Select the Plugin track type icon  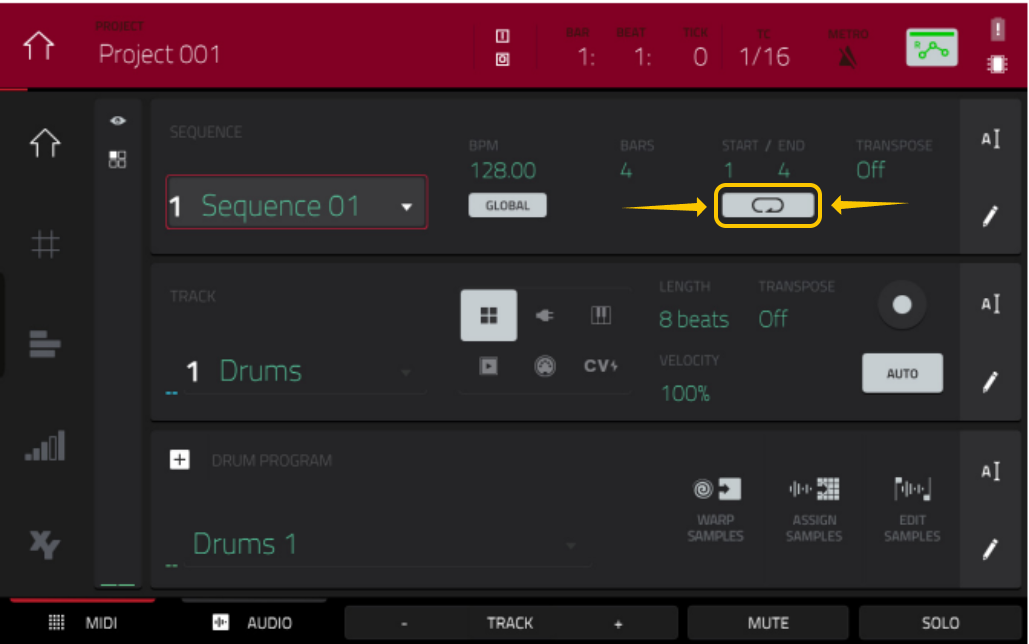545,315
